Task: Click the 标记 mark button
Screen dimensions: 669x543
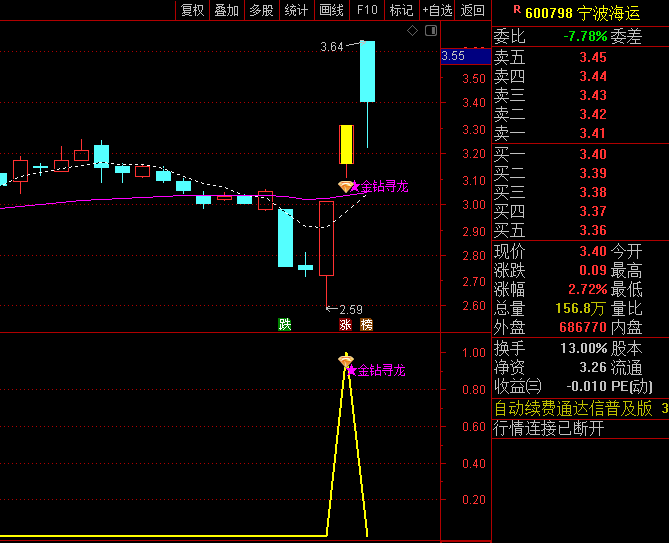Action: [401, 10]
